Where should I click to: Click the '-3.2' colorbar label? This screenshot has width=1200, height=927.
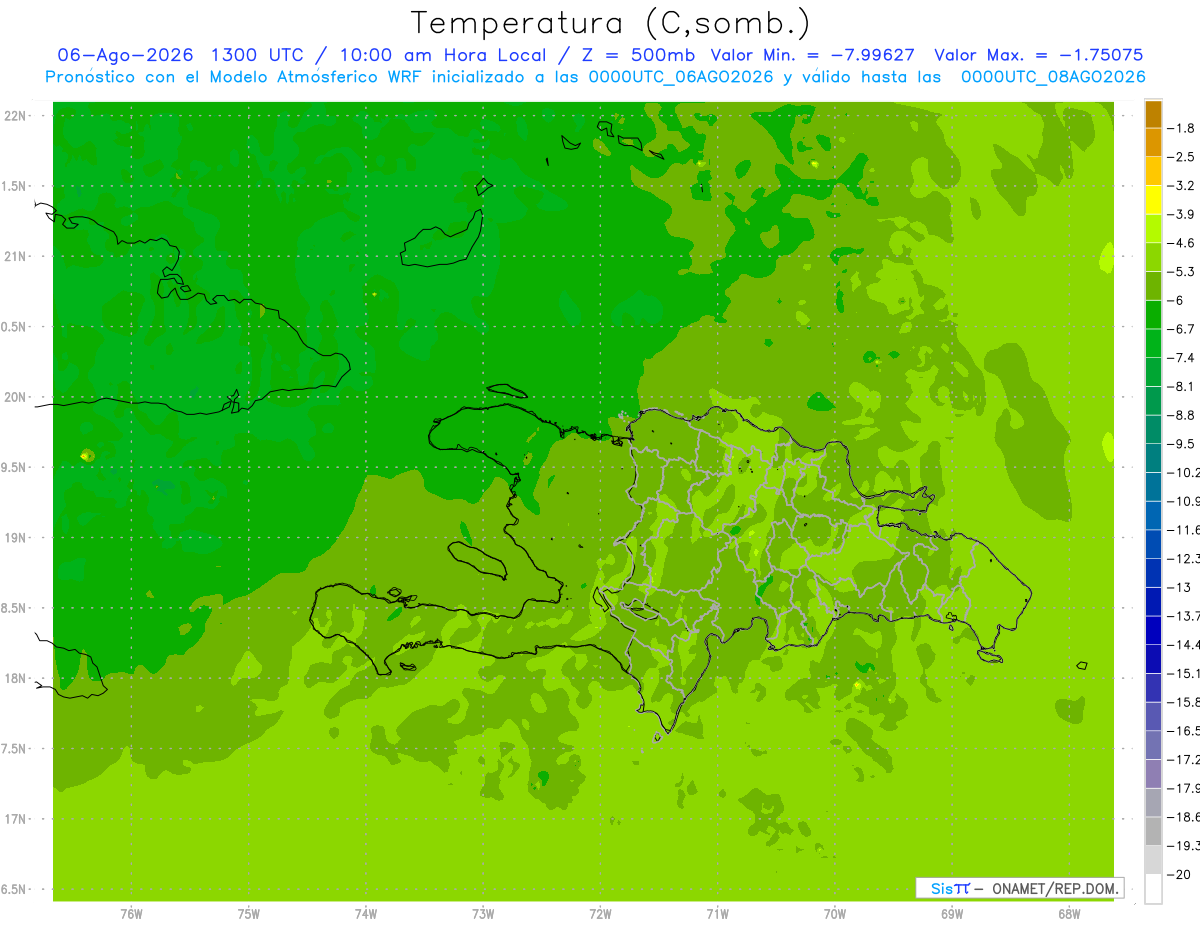point(1182,186)
